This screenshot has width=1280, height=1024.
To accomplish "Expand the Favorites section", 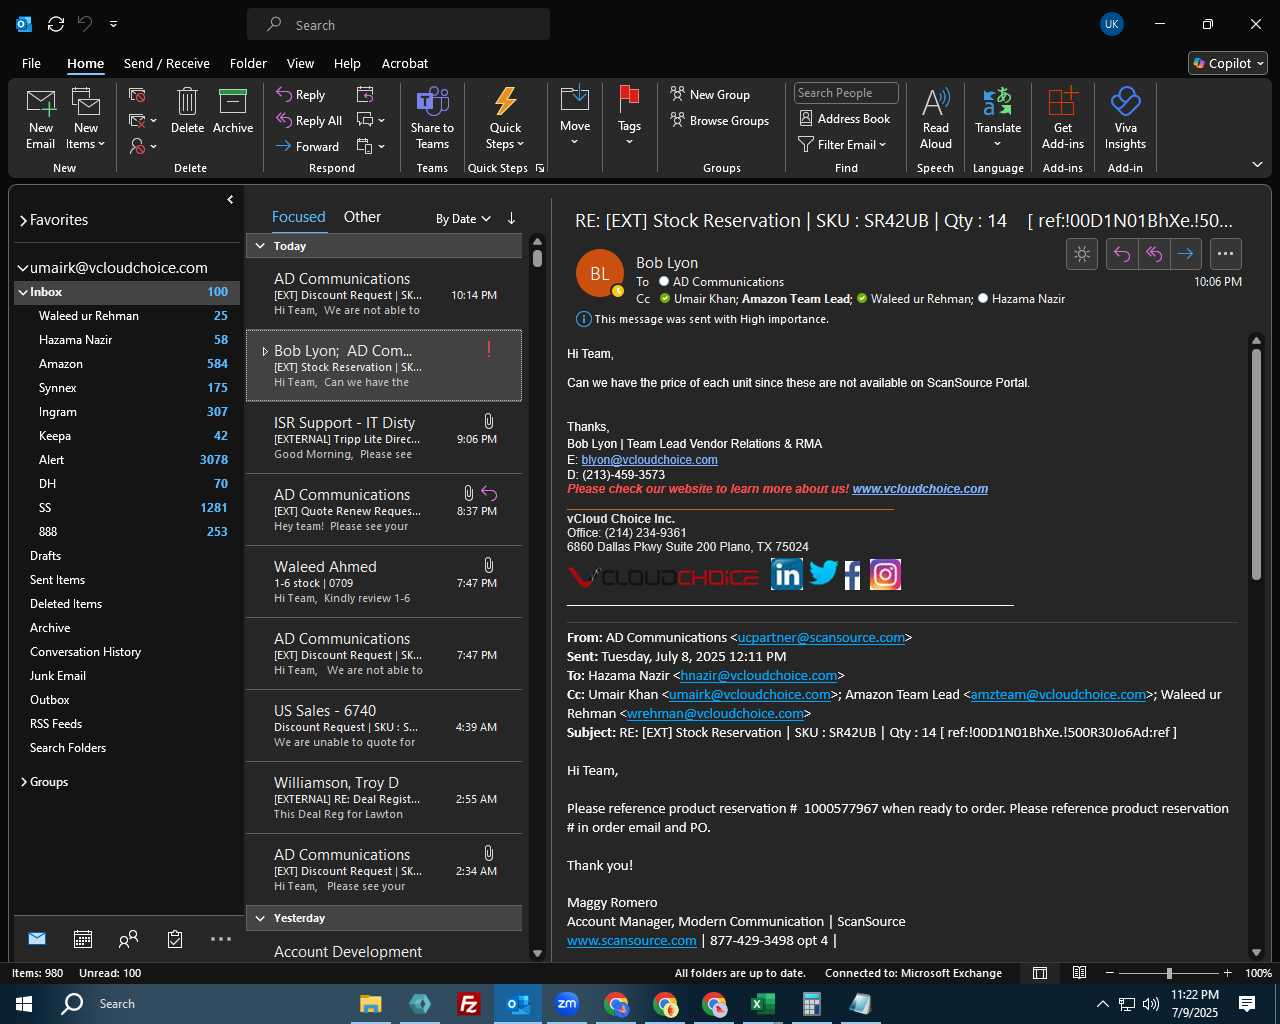I will 23,220.
